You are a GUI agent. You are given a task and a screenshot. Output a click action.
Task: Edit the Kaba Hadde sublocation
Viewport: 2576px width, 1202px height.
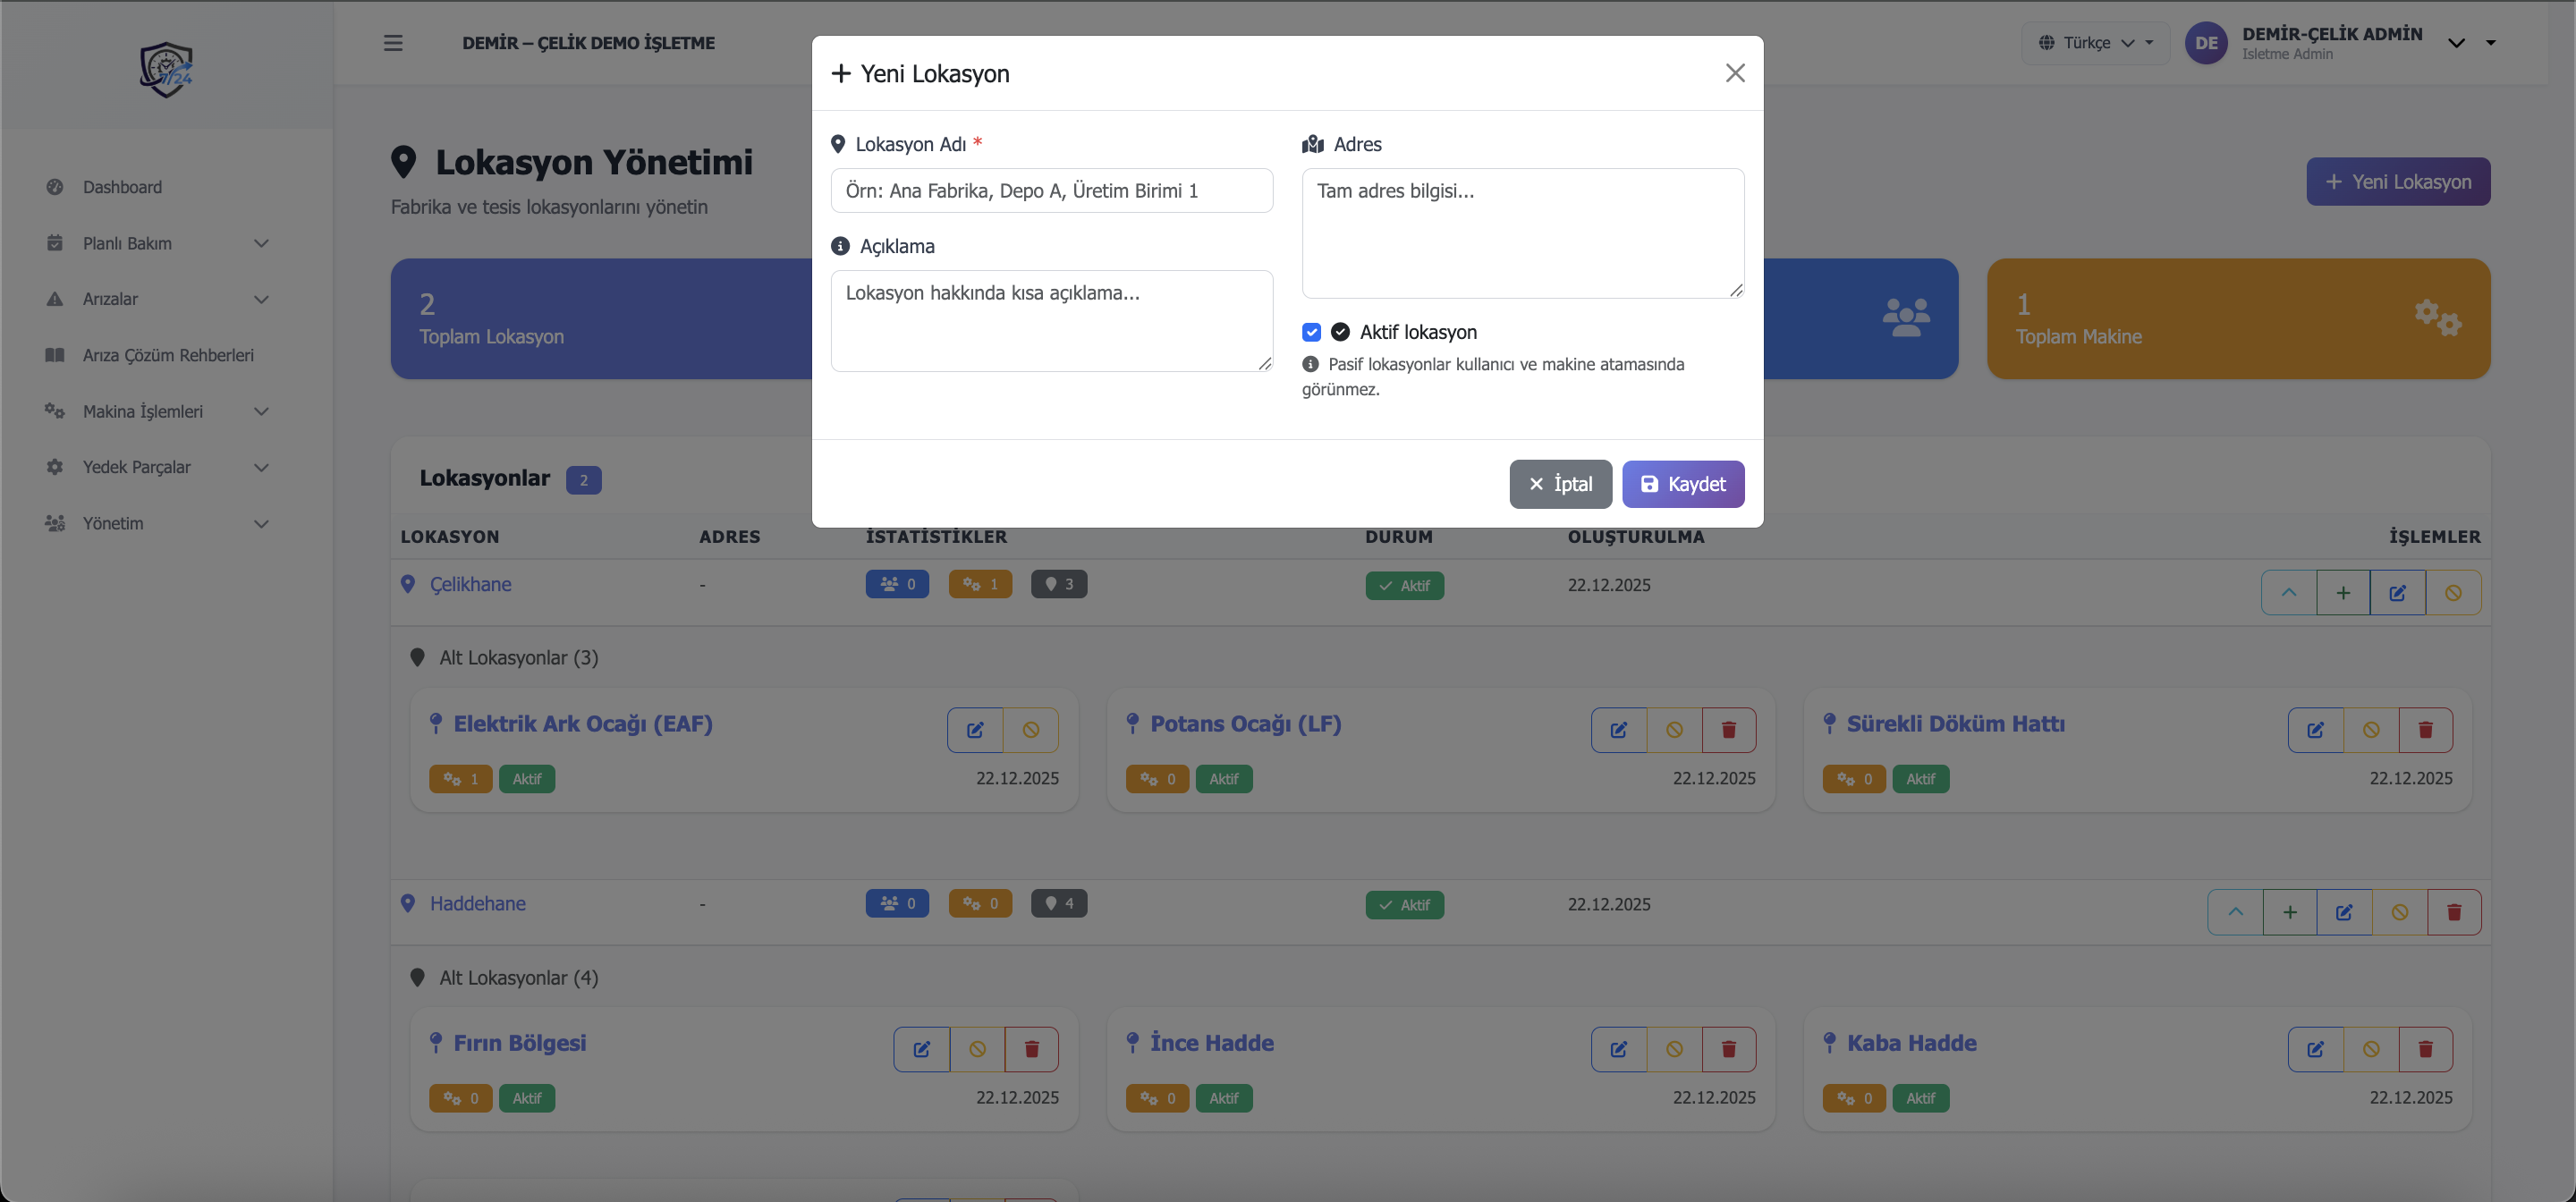click(2315, 1049)
